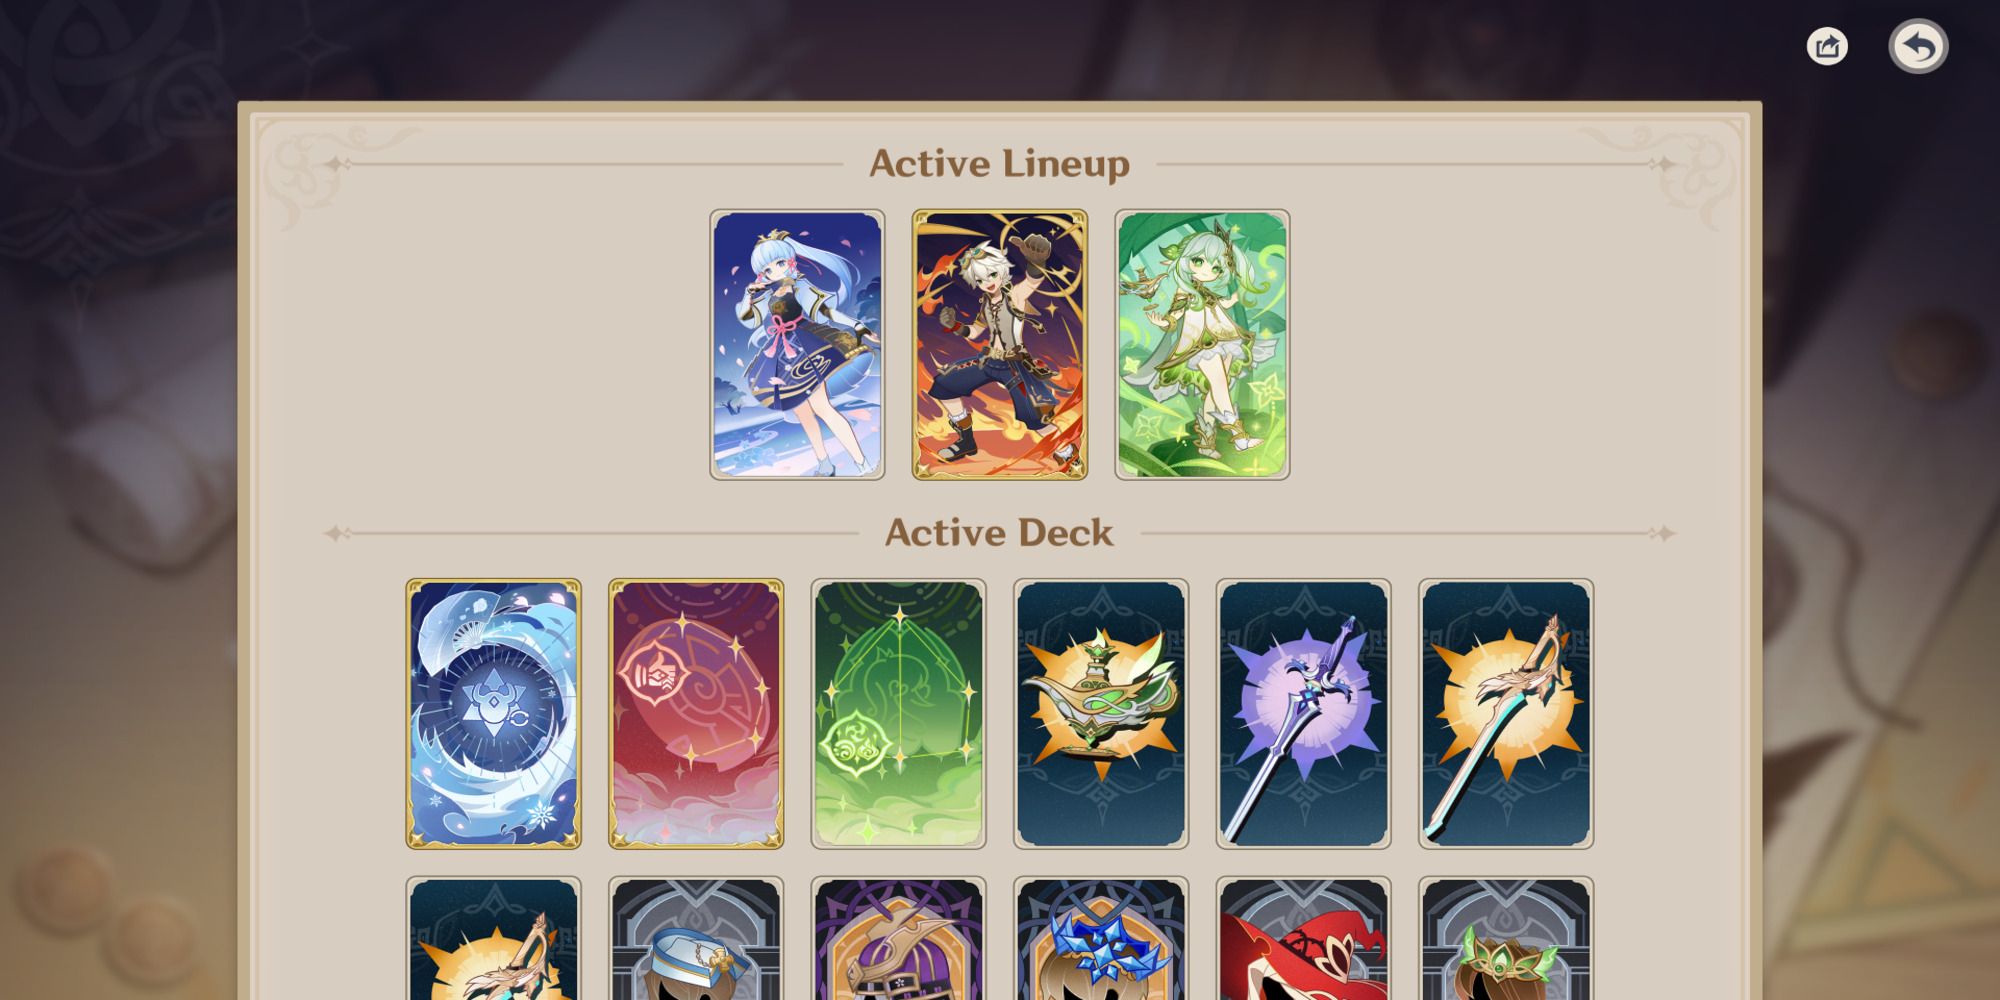Choose the white sailor hat artifact card
The image size is (2000, 1000).
pos(696,938)
